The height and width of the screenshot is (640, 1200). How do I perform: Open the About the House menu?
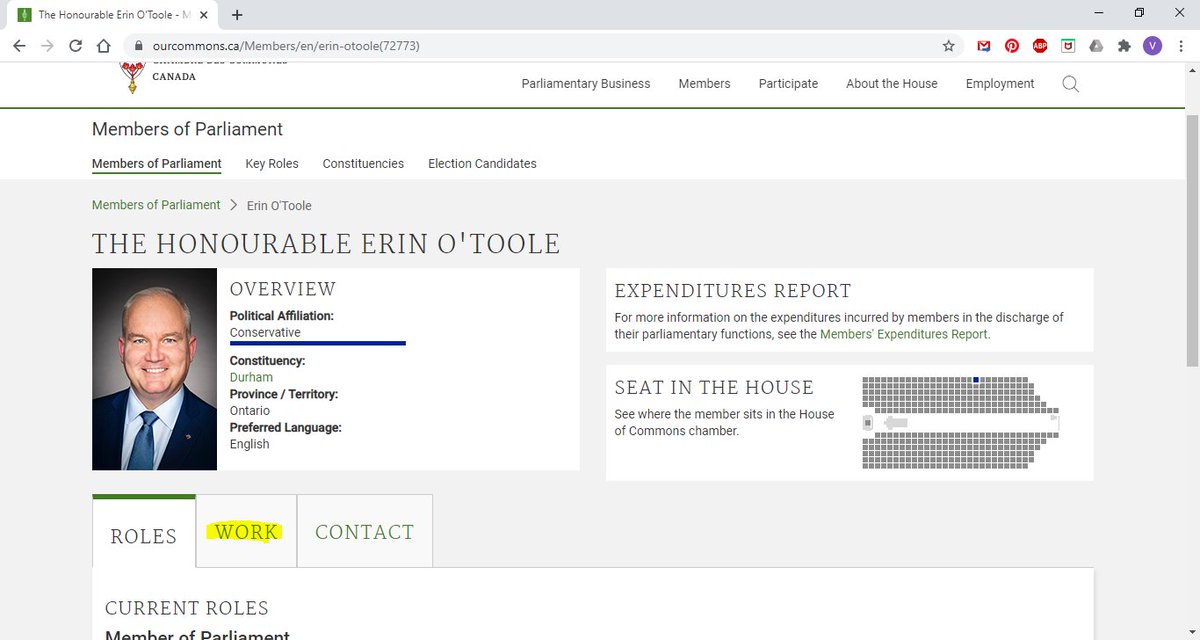[x=892, y=84]
